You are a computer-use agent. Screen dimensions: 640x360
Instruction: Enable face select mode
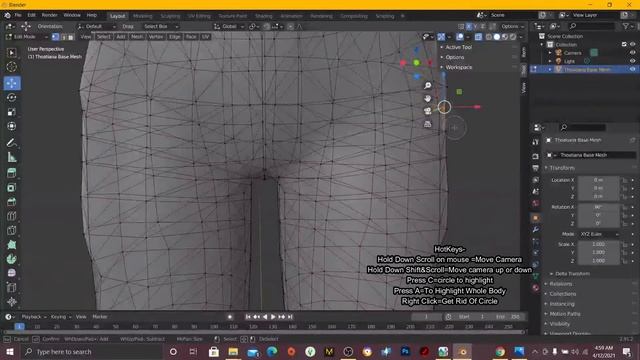coord(71,37)
